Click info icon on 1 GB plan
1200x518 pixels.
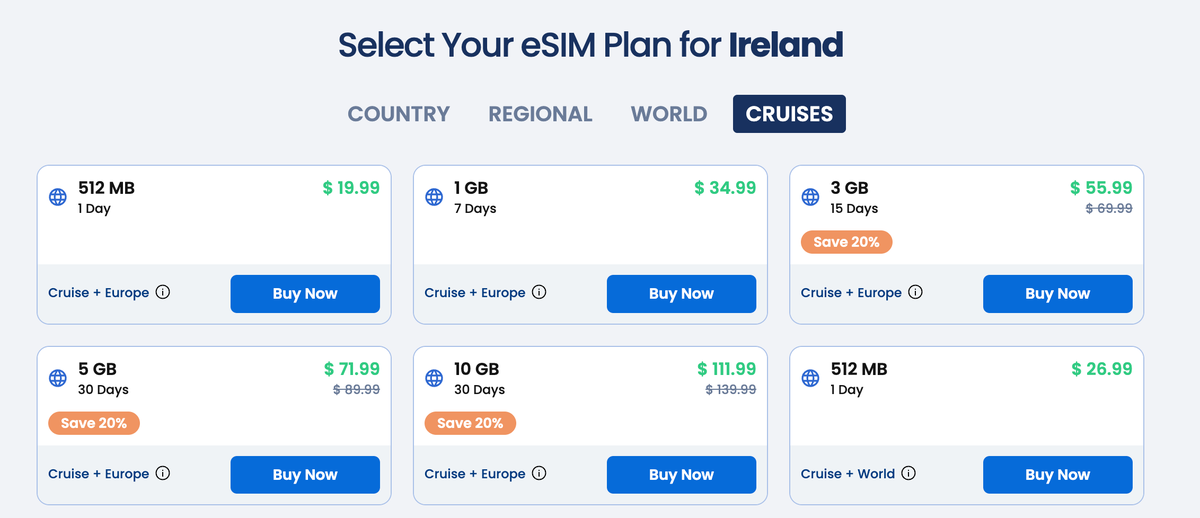point(539,293)
